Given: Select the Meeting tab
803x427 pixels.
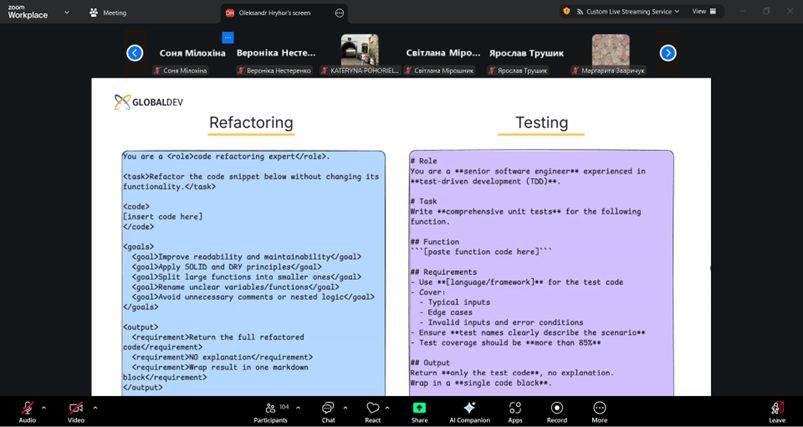Looking at the screenshot, I should pos(108,13).
